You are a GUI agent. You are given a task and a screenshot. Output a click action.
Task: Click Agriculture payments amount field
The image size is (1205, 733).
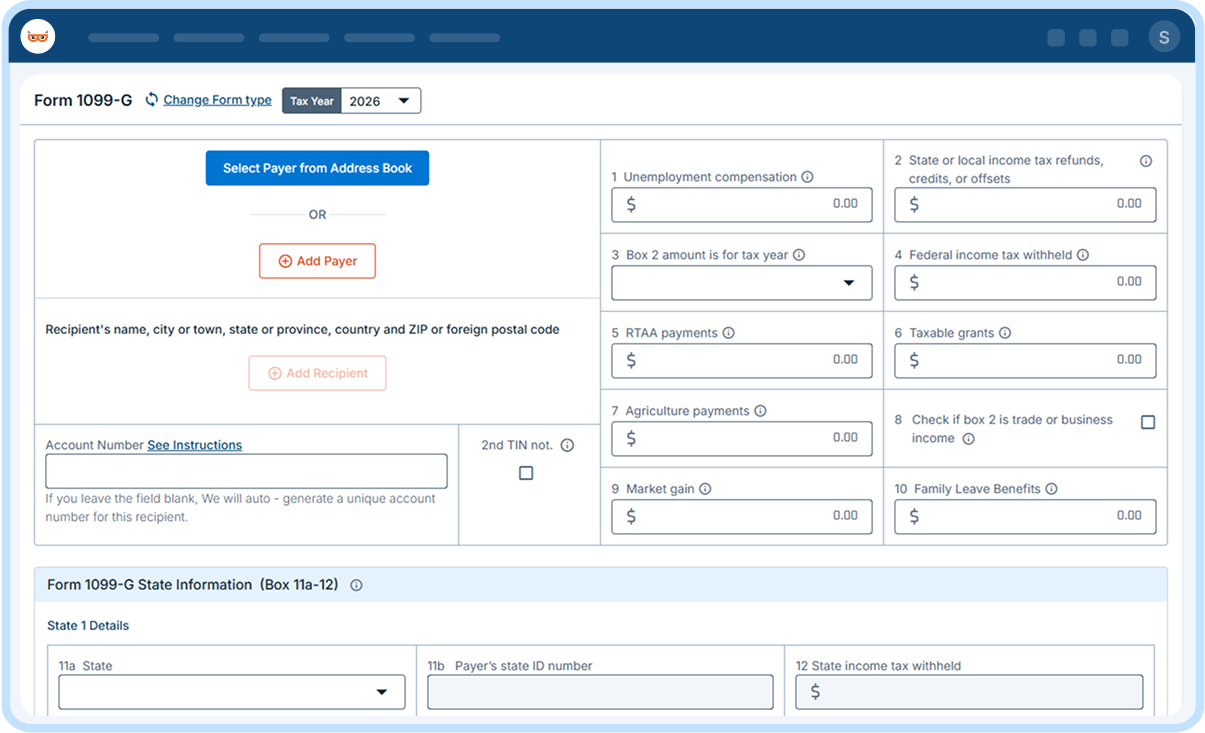click(x=742, y=439)
